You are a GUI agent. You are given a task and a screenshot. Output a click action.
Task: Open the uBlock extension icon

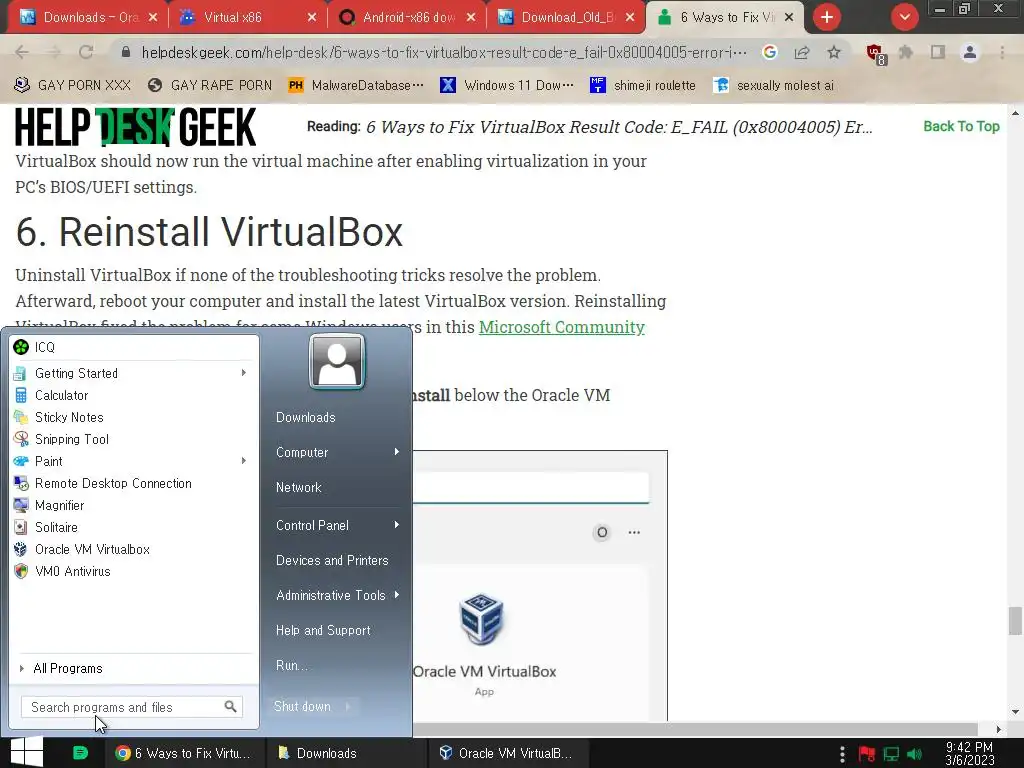click(875, 53)
